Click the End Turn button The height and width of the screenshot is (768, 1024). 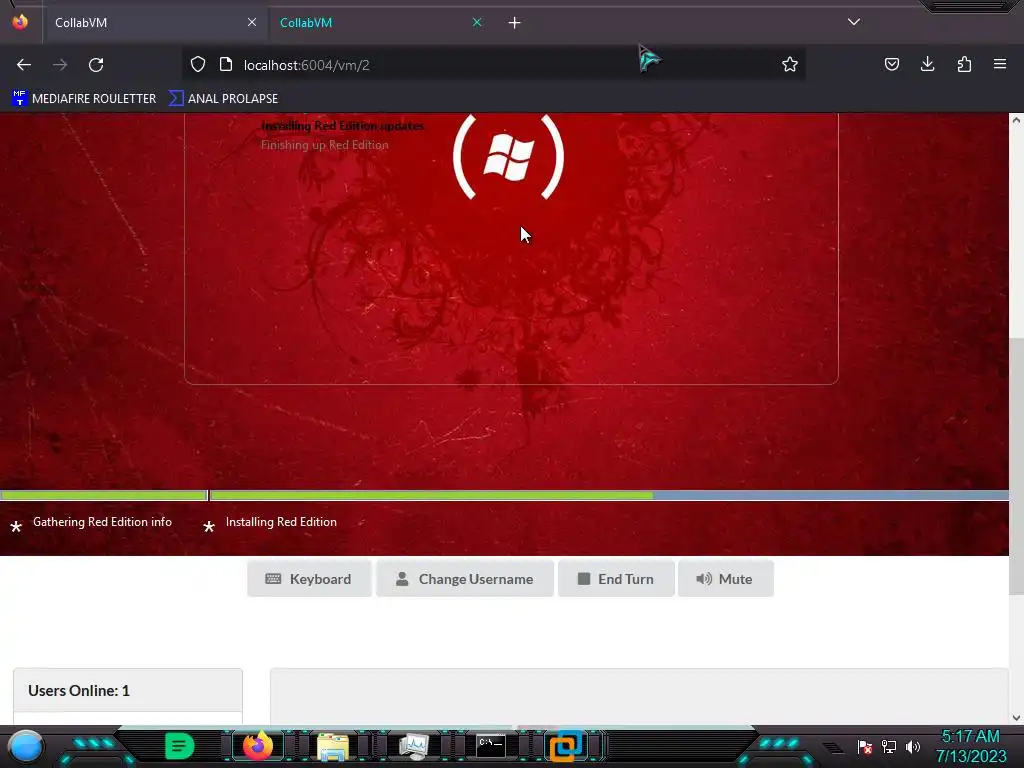coord(616,579)
